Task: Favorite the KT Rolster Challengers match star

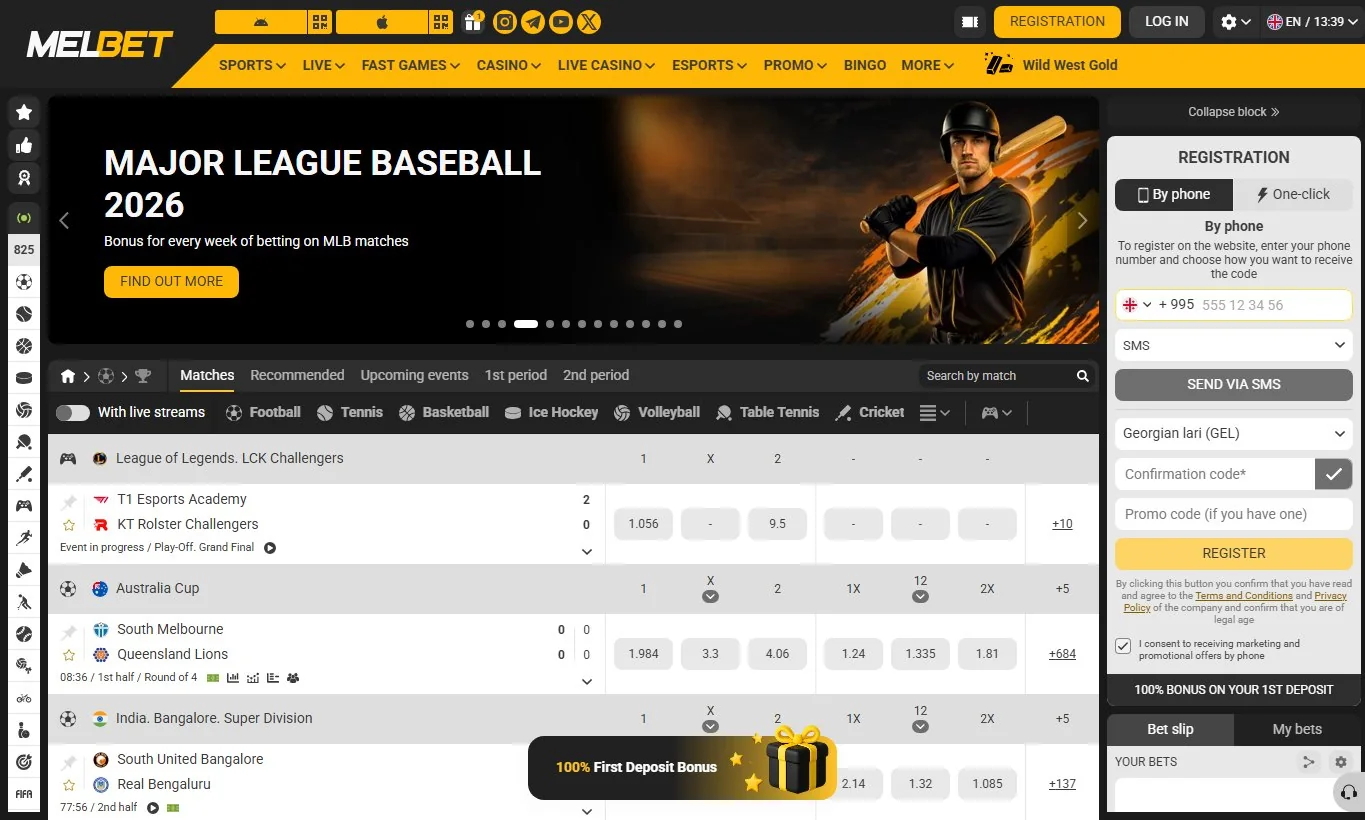Action: point(69,525)
